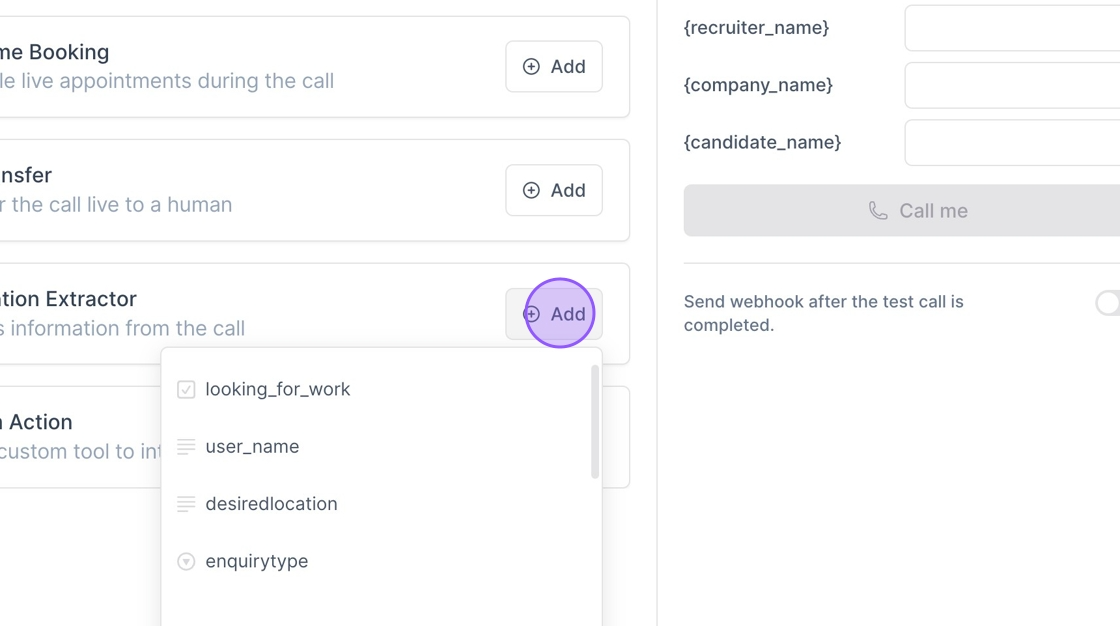Click the checkbox icon beside looking_for_work
This screenshot has height=626, width=1120.
pos(186,389)
